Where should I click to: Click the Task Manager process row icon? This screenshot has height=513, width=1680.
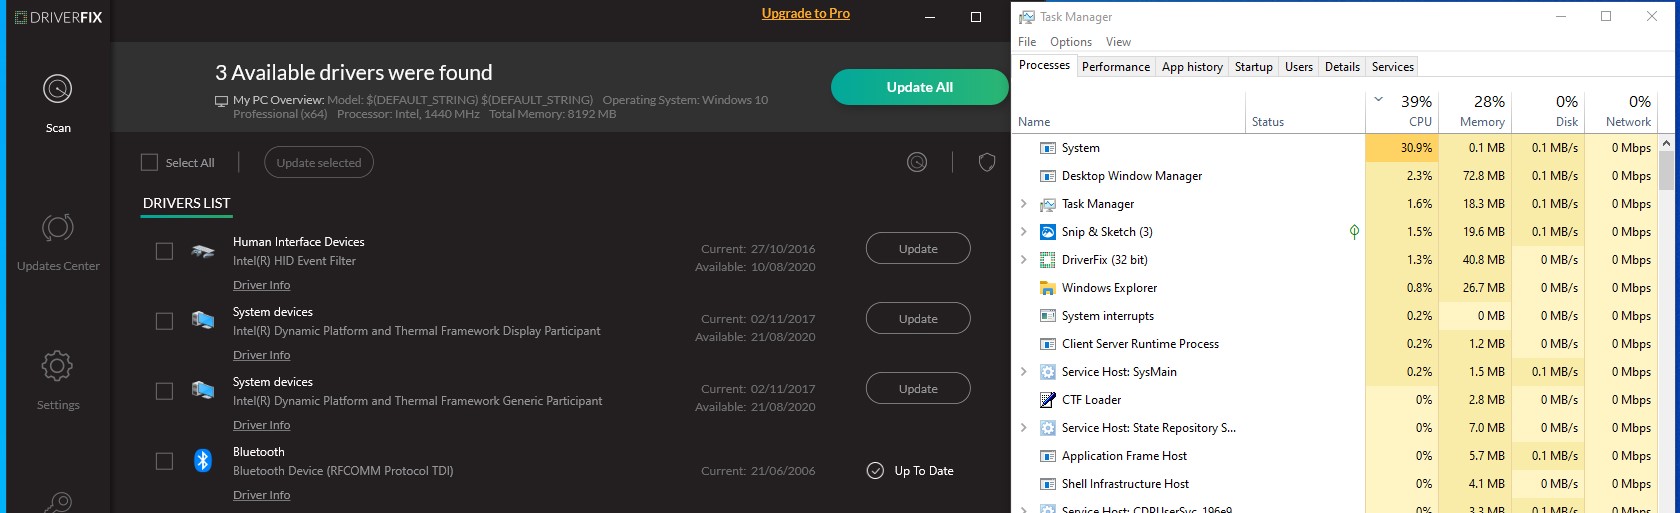(x=1048, y=204)
